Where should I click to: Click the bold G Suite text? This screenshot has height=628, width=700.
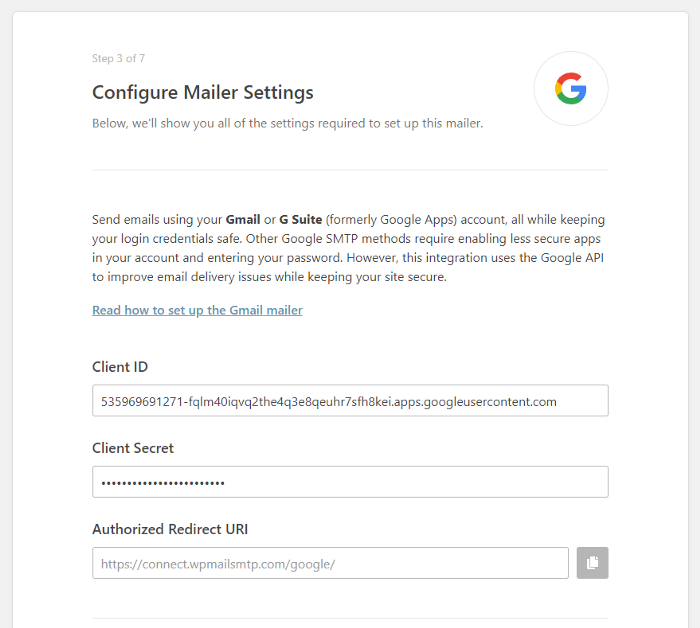301,219
